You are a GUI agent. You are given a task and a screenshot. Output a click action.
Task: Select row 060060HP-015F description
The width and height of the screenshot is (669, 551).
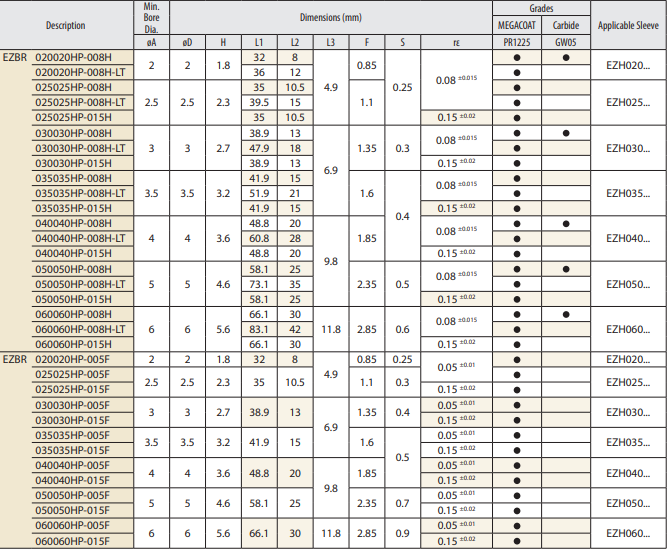(x=72, y=541)
